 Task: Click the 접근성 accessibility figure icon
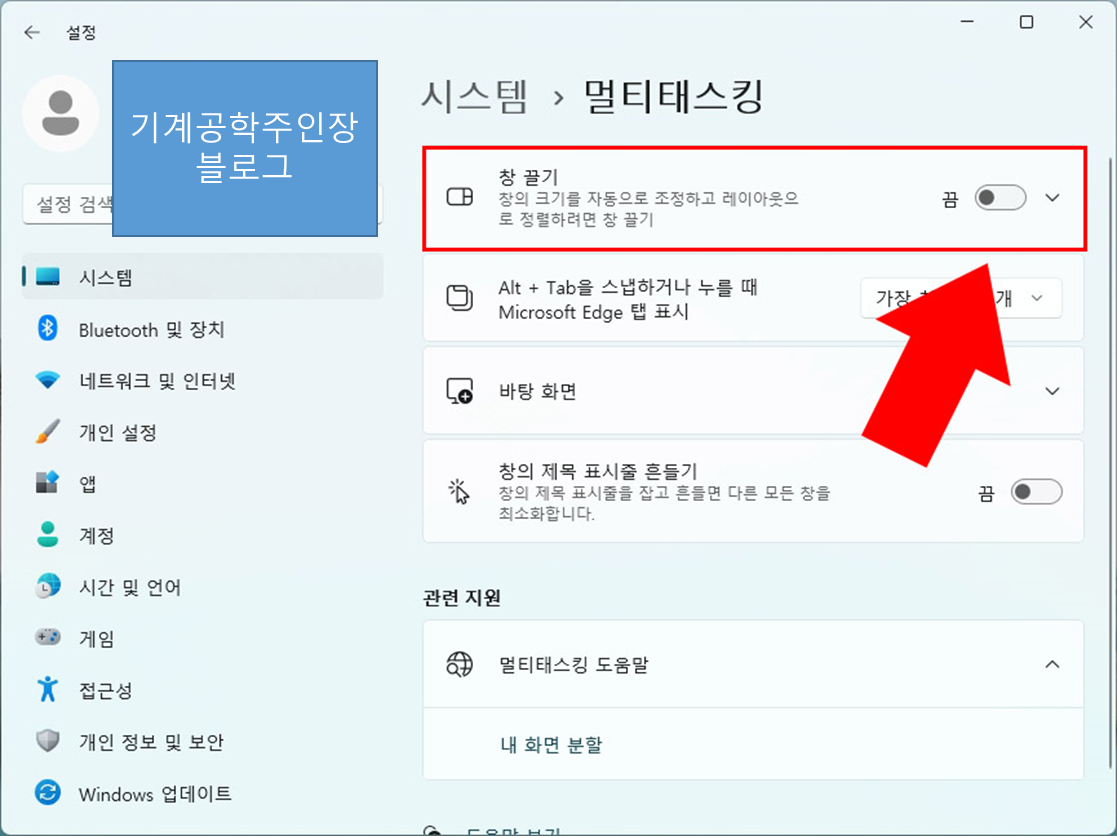coord(48,689)
